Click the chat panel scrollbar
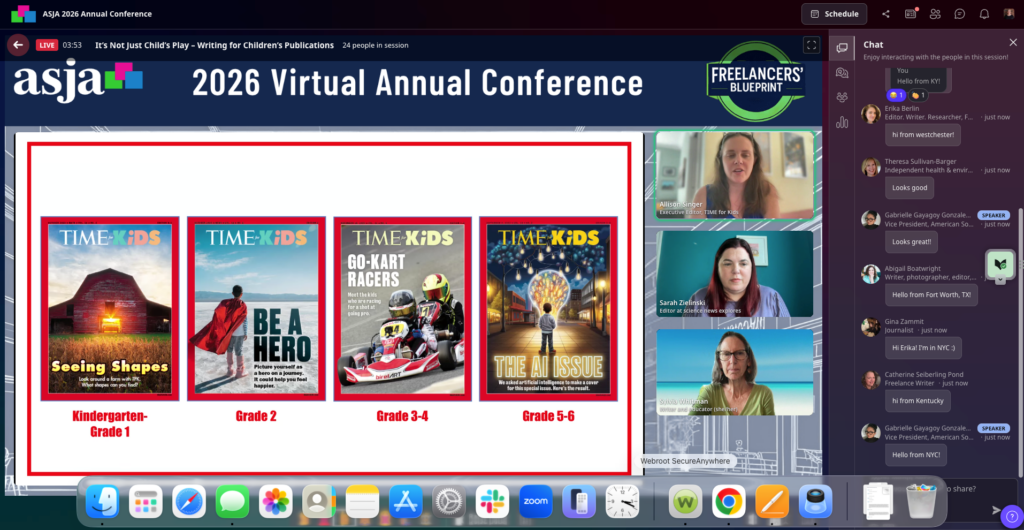 (x=1020, y=343)
